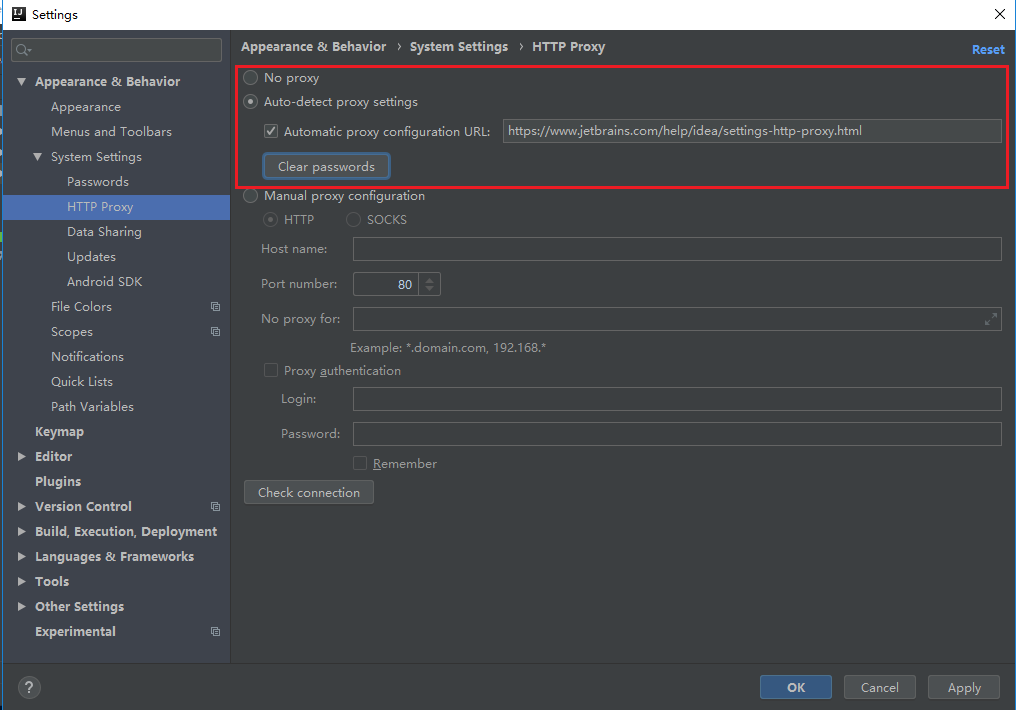Screen dimensions: 1016x710
Task: Click the Reset link
Action: coord(988,50)
